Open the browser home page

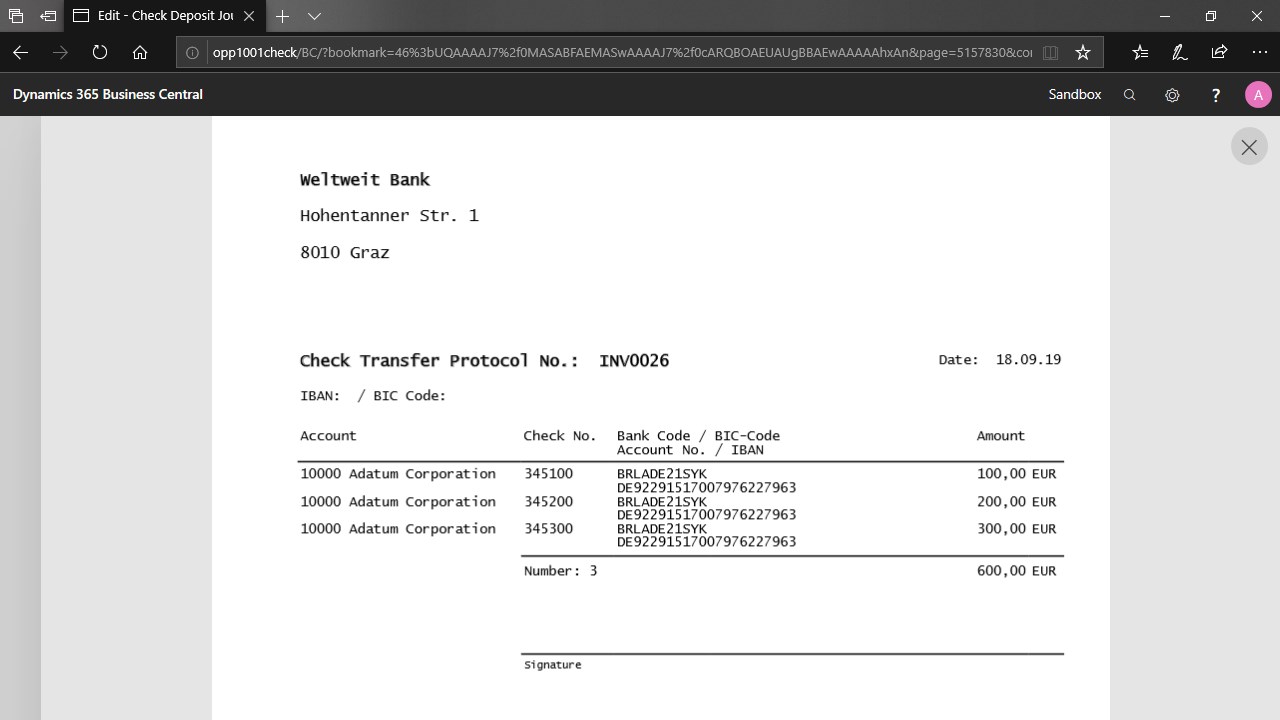140,52
